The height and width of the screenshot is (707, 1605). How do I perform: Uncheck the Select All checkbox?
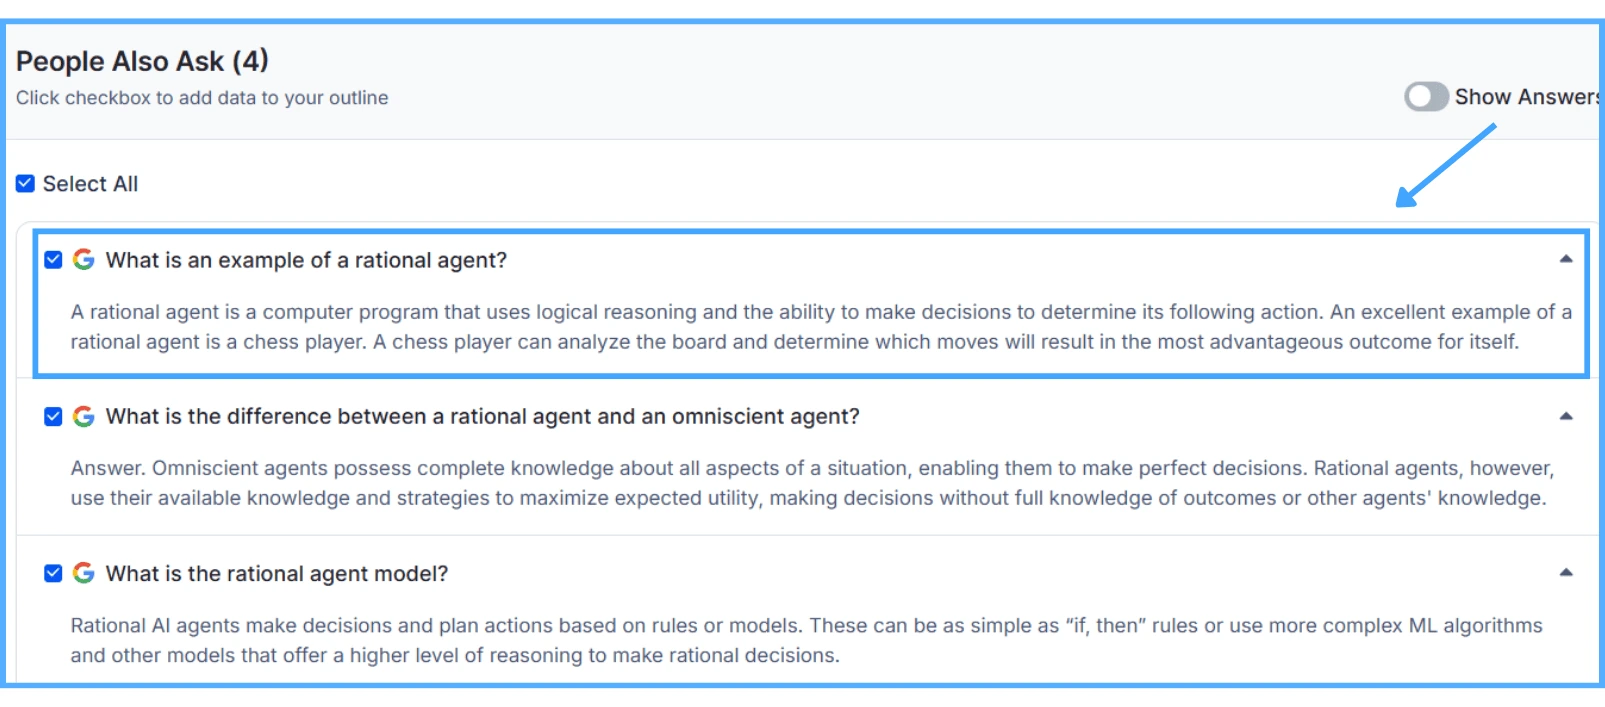click(x=26, y=184)
